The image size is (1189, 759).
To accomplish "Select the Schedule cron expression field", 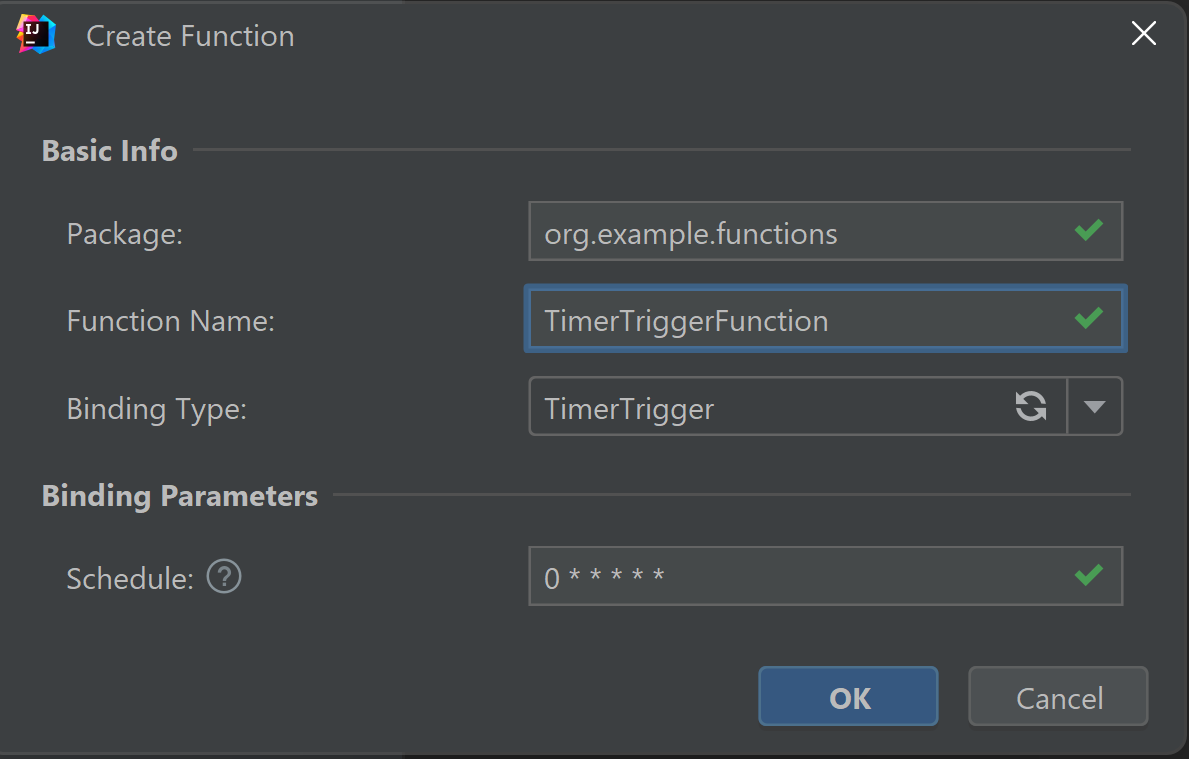I will [800, 576].
